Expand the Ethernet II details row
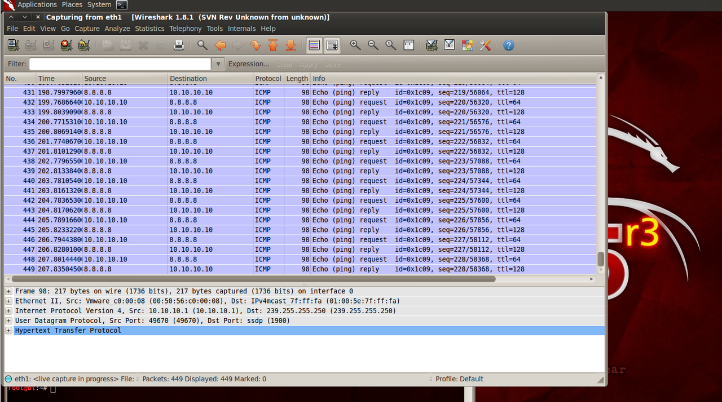 click(8, 301)
